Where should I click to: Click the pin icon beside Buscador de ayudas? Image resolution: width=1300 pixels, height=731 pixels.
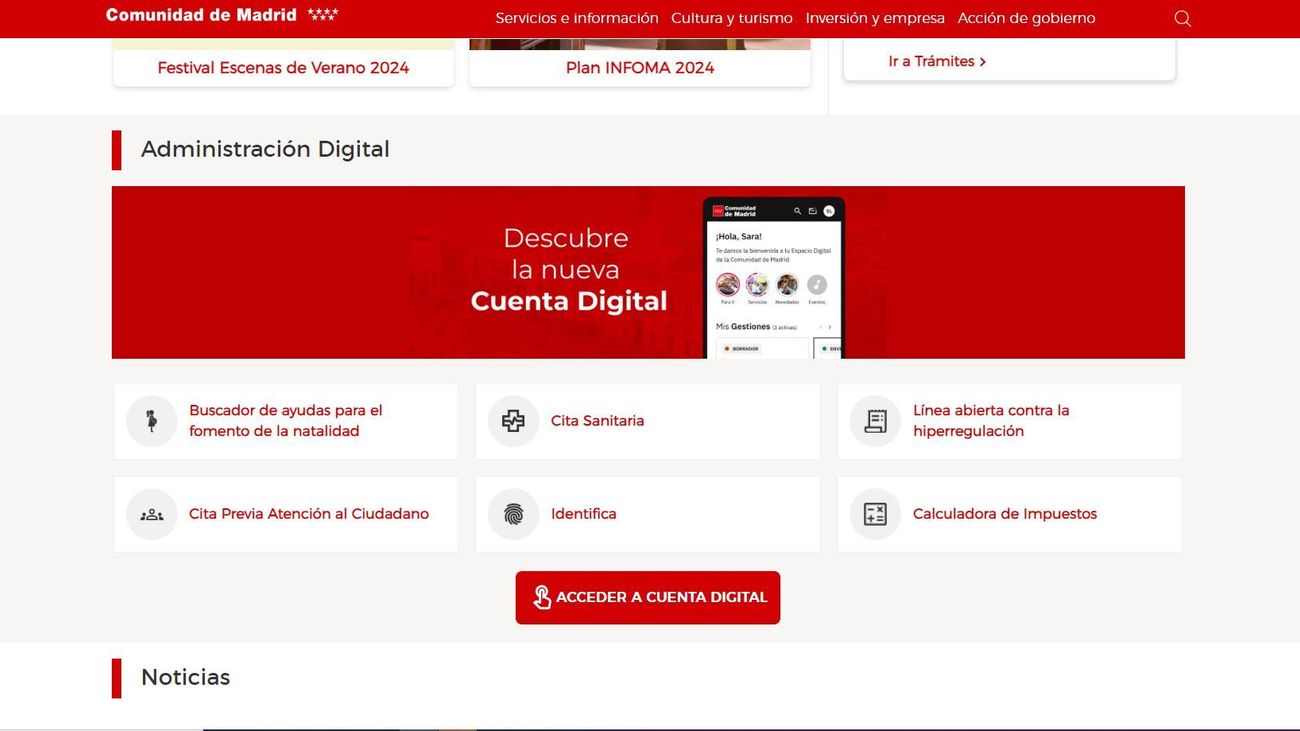click(x=151, y=420)
